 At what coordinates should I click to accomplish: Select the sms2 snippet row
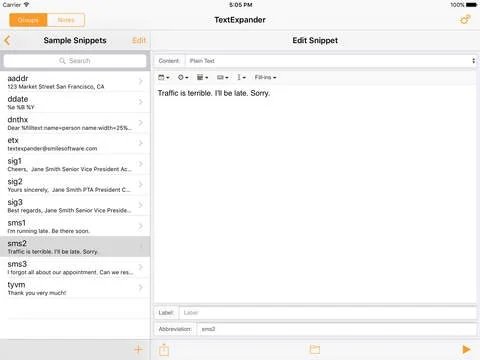point(75,247)
